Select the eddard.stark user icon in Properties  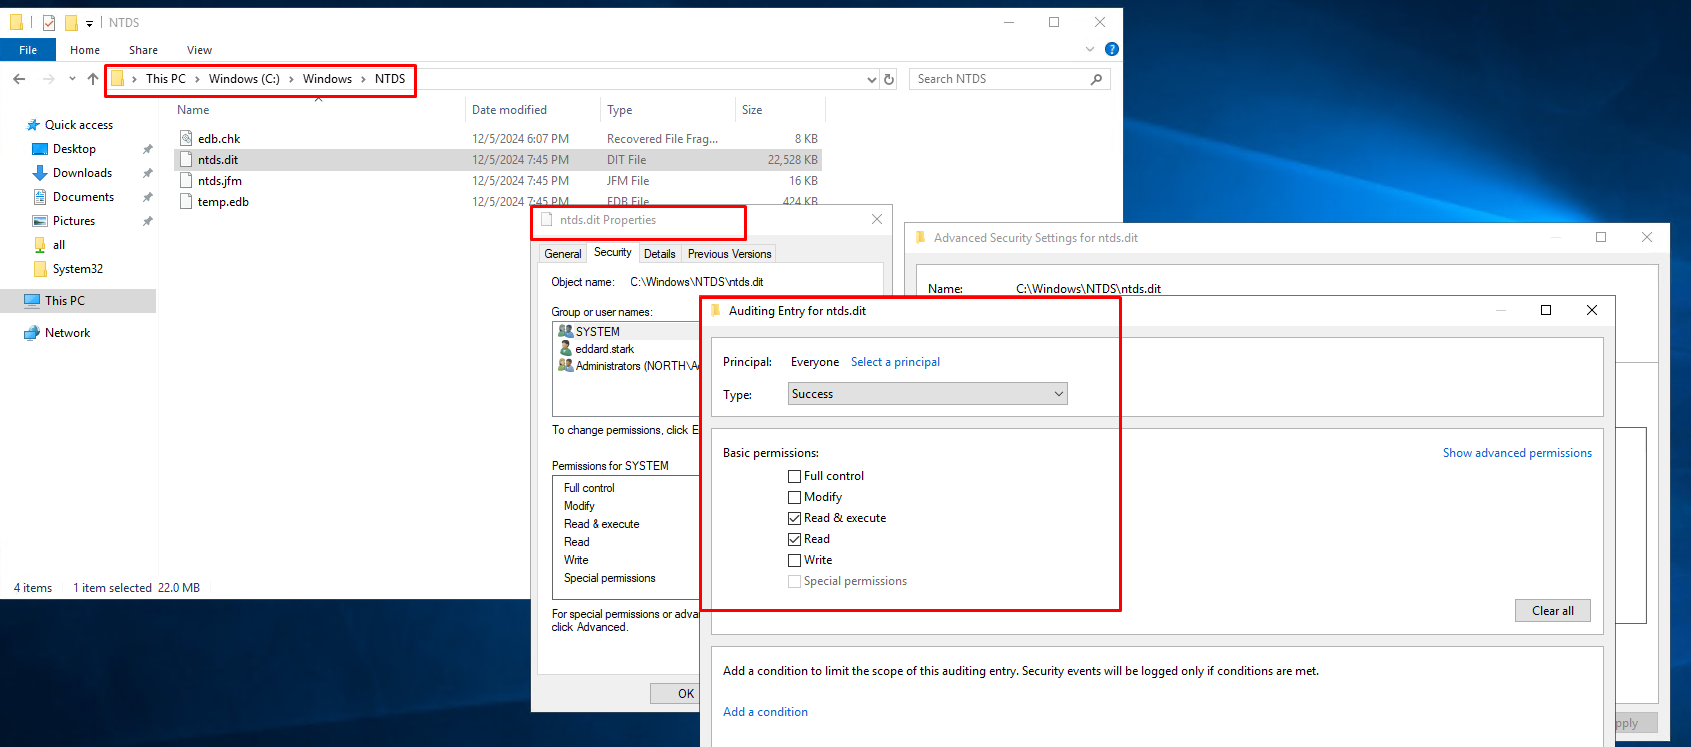click(566, 348)
